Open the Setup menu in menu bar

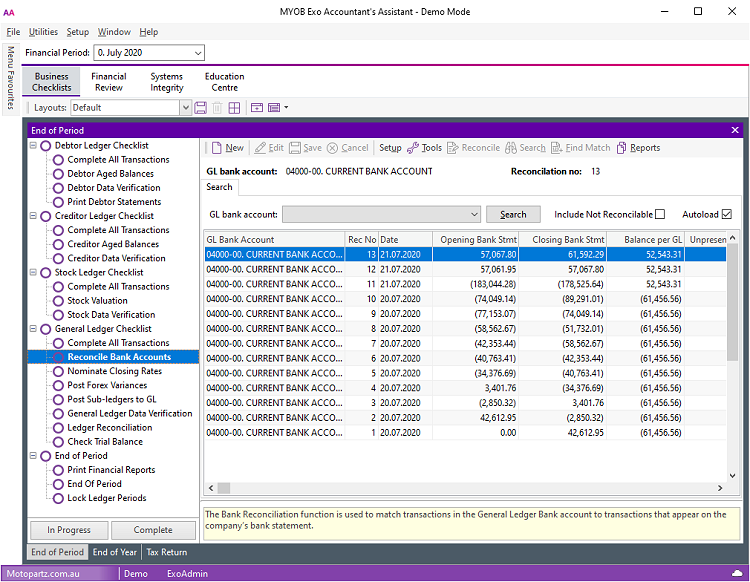pos(77,32)
